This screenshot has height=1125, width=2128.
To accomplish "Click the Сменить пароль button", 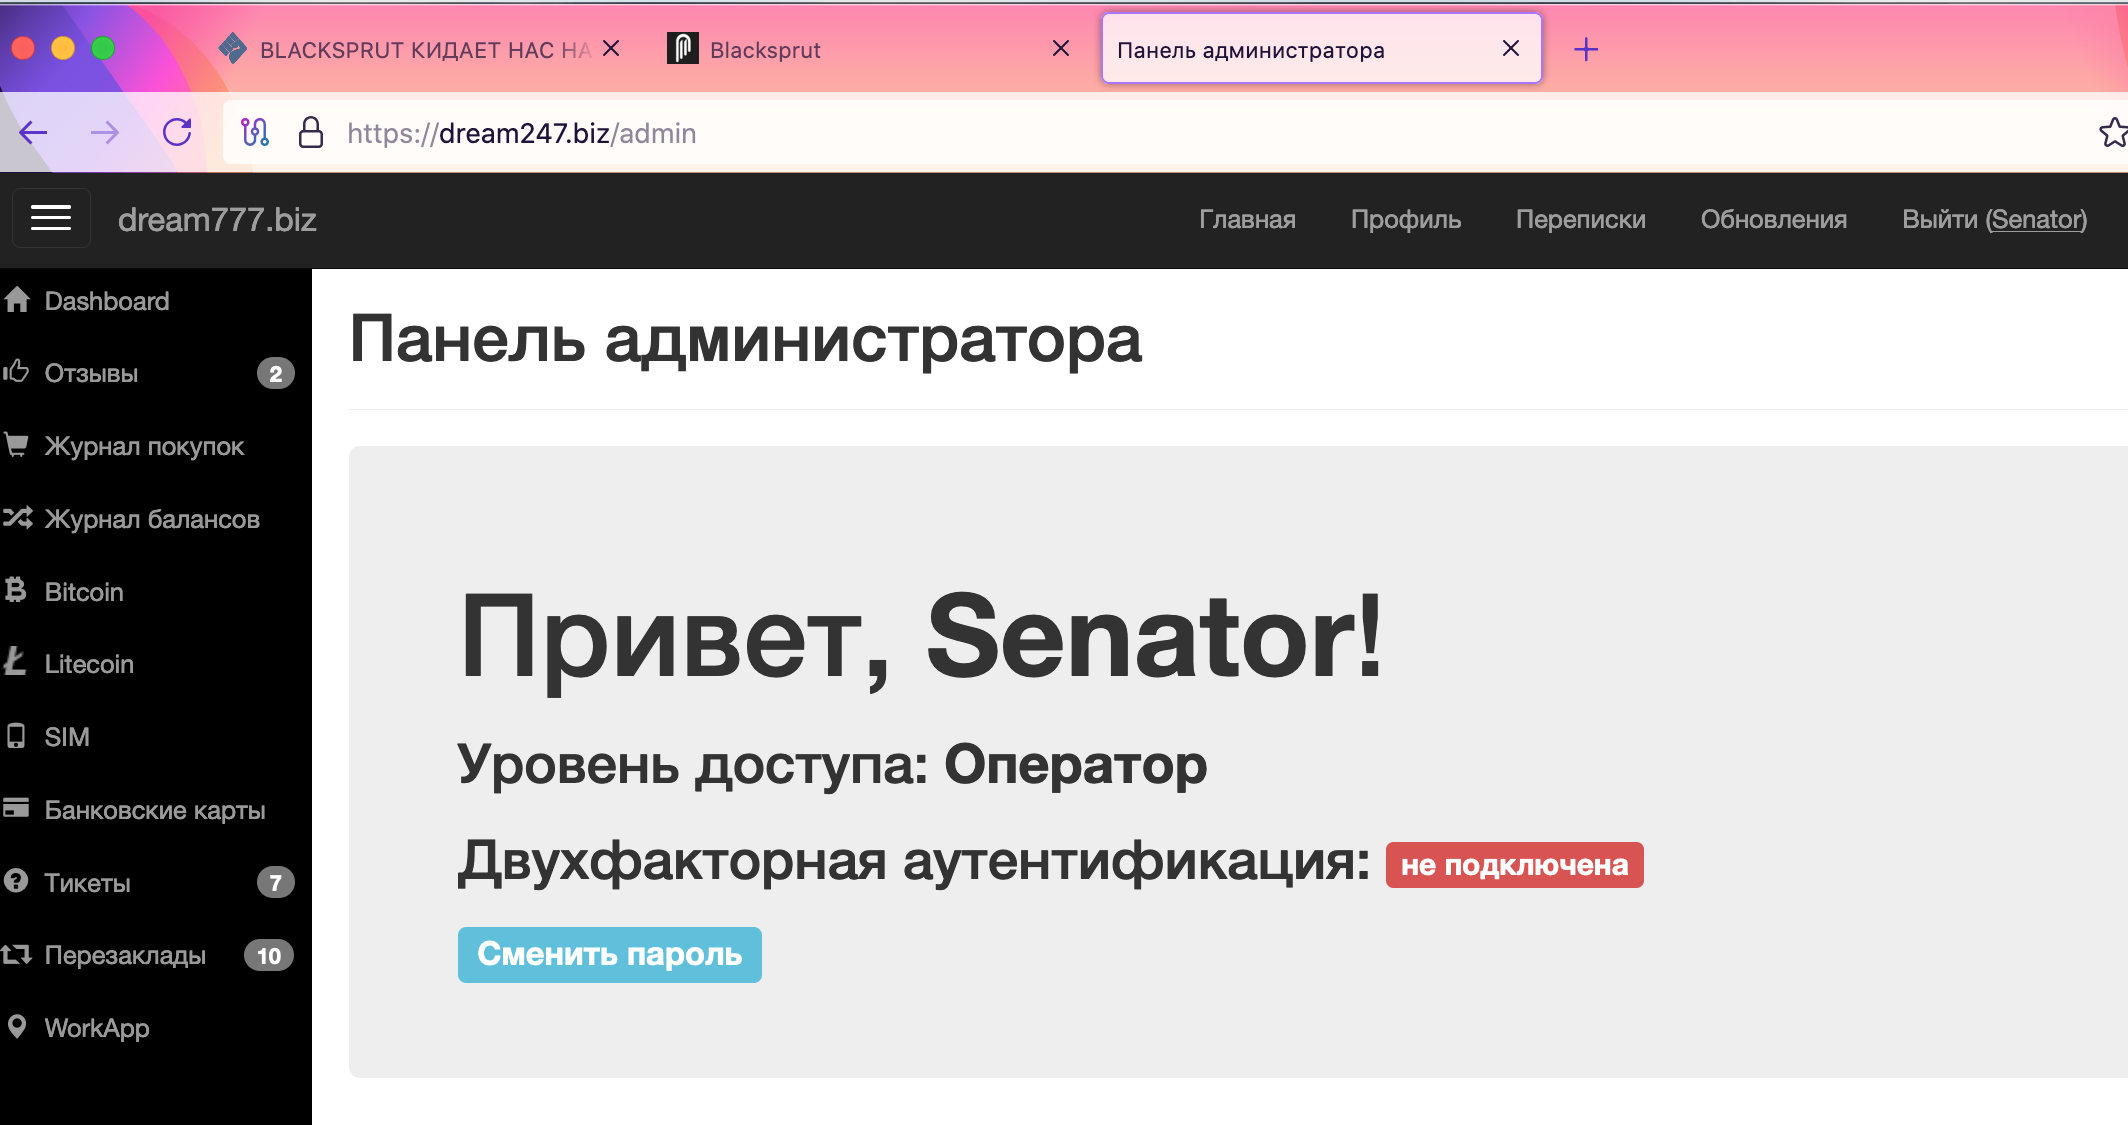I will (x=609, y=954).
